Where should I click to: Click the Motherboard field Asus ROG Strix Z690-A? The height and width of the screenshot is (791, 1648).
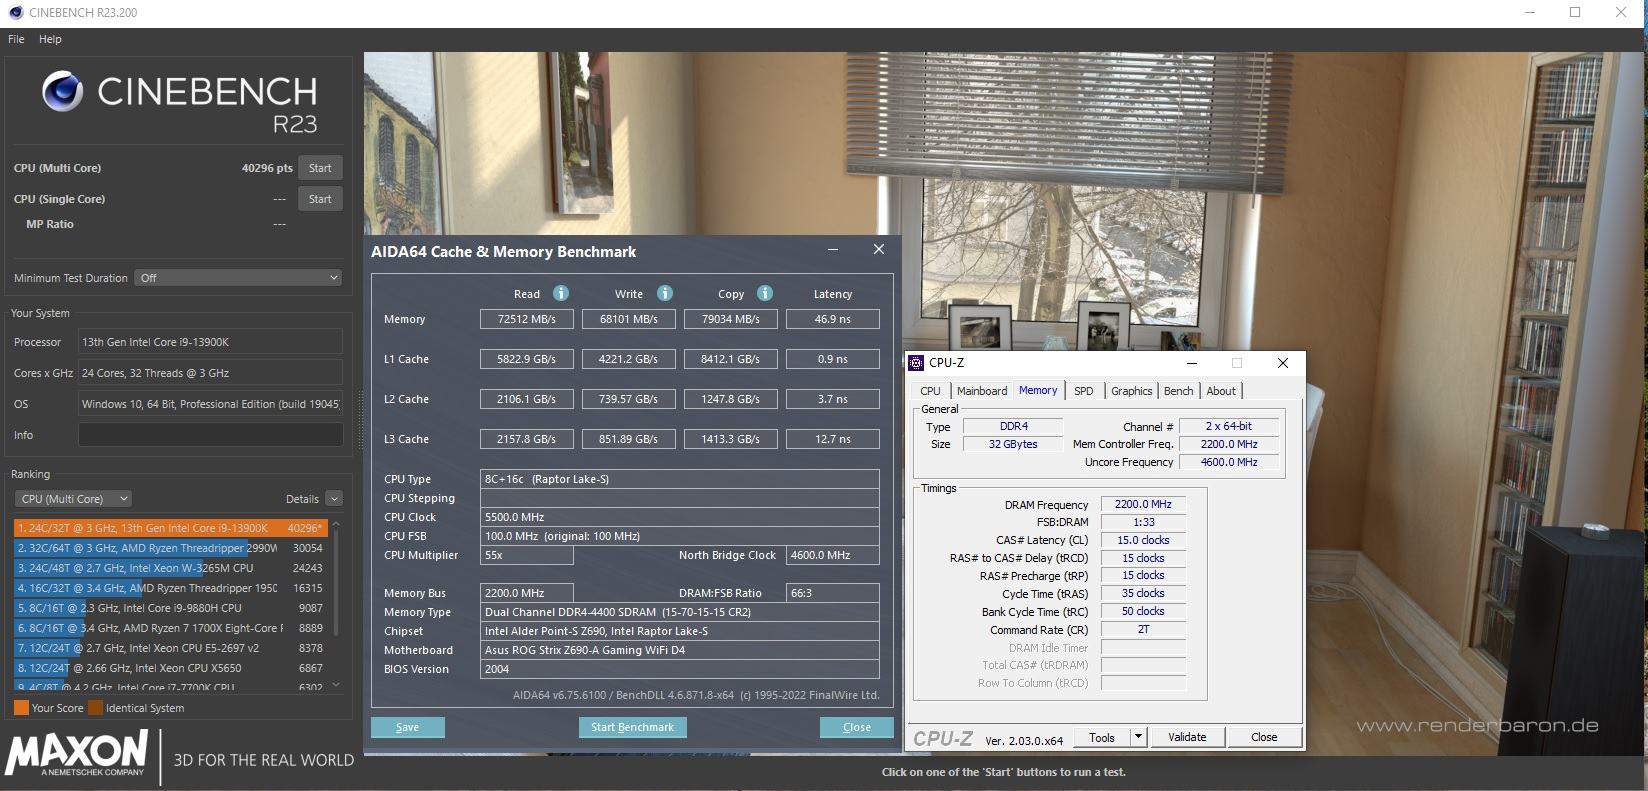point(680,650)
